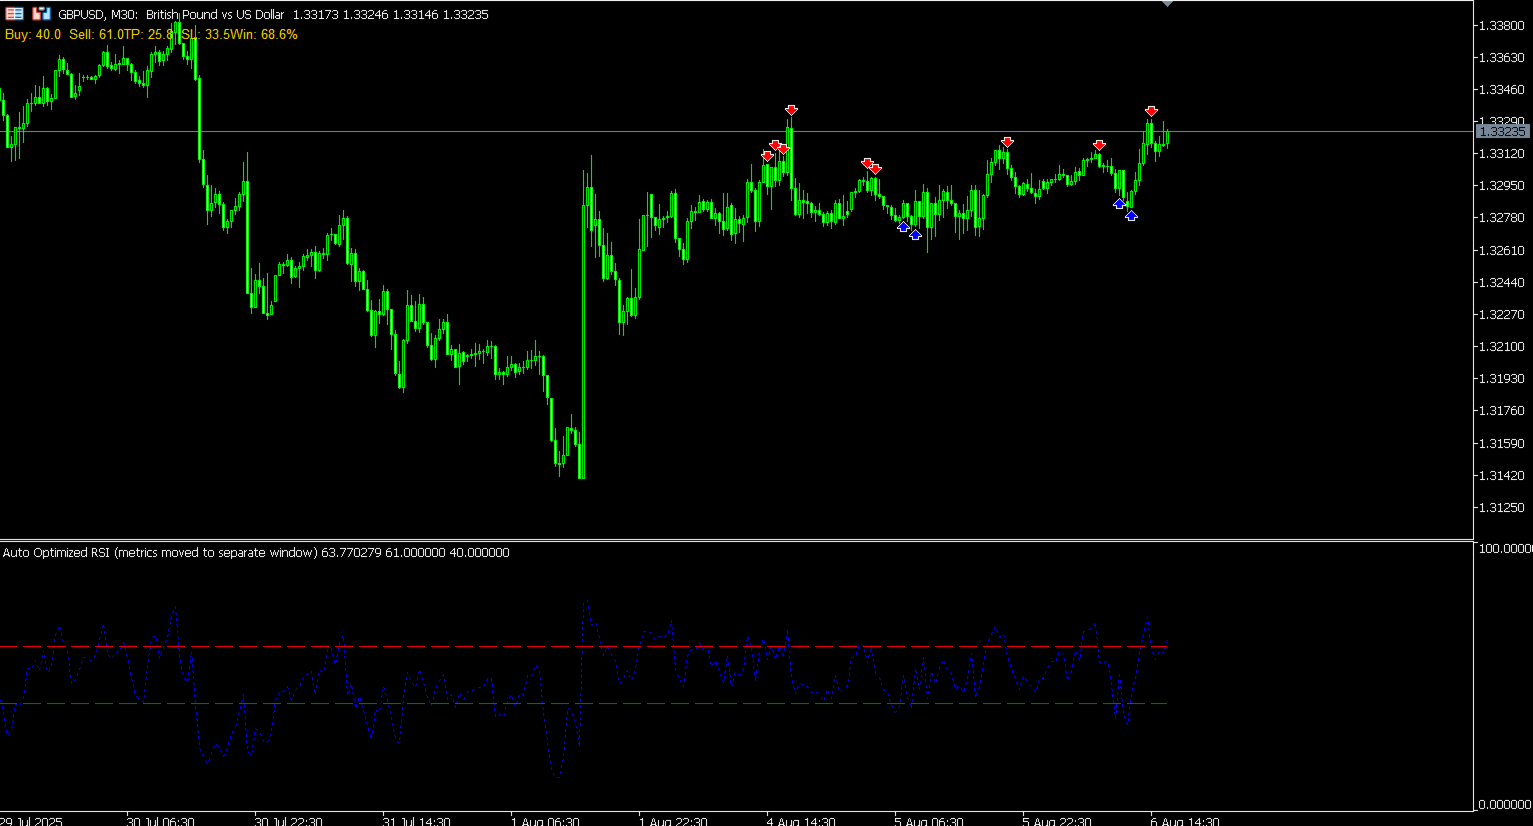Select the red dashed overbought level line
Image resolution: width=1533 pixels, height=826 pixels.
click(583, 647)
